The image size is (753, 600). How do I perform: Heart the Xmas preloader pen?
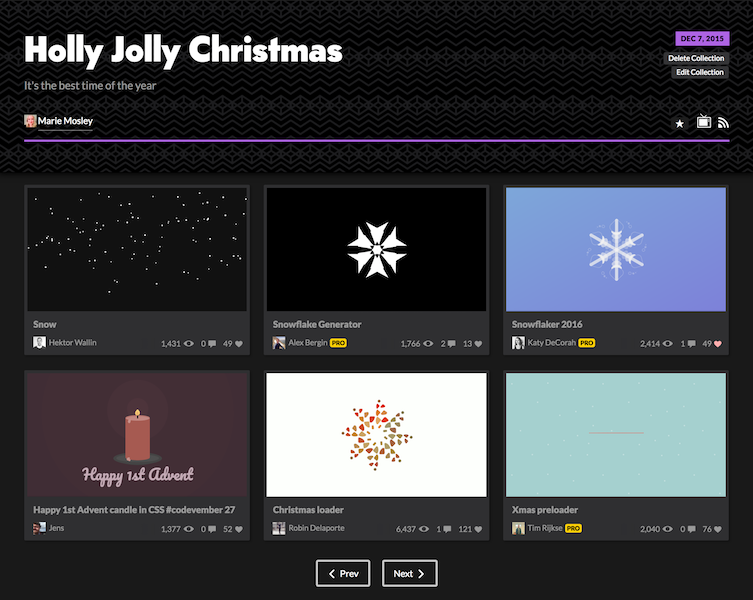coord(717,529)
